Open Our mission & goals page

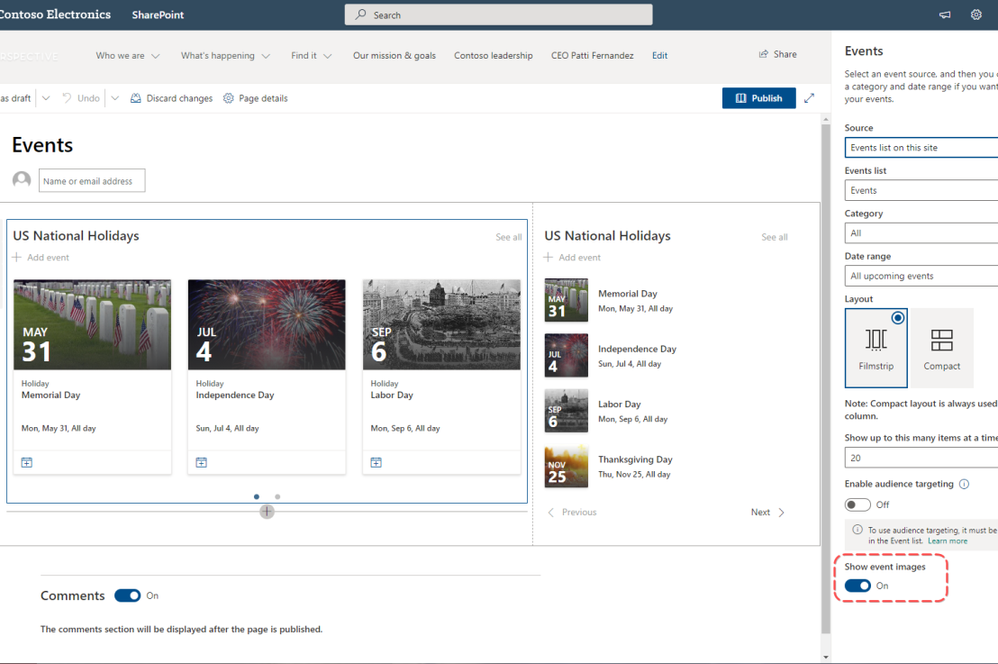pyautogui.click(x=394, y=56)
